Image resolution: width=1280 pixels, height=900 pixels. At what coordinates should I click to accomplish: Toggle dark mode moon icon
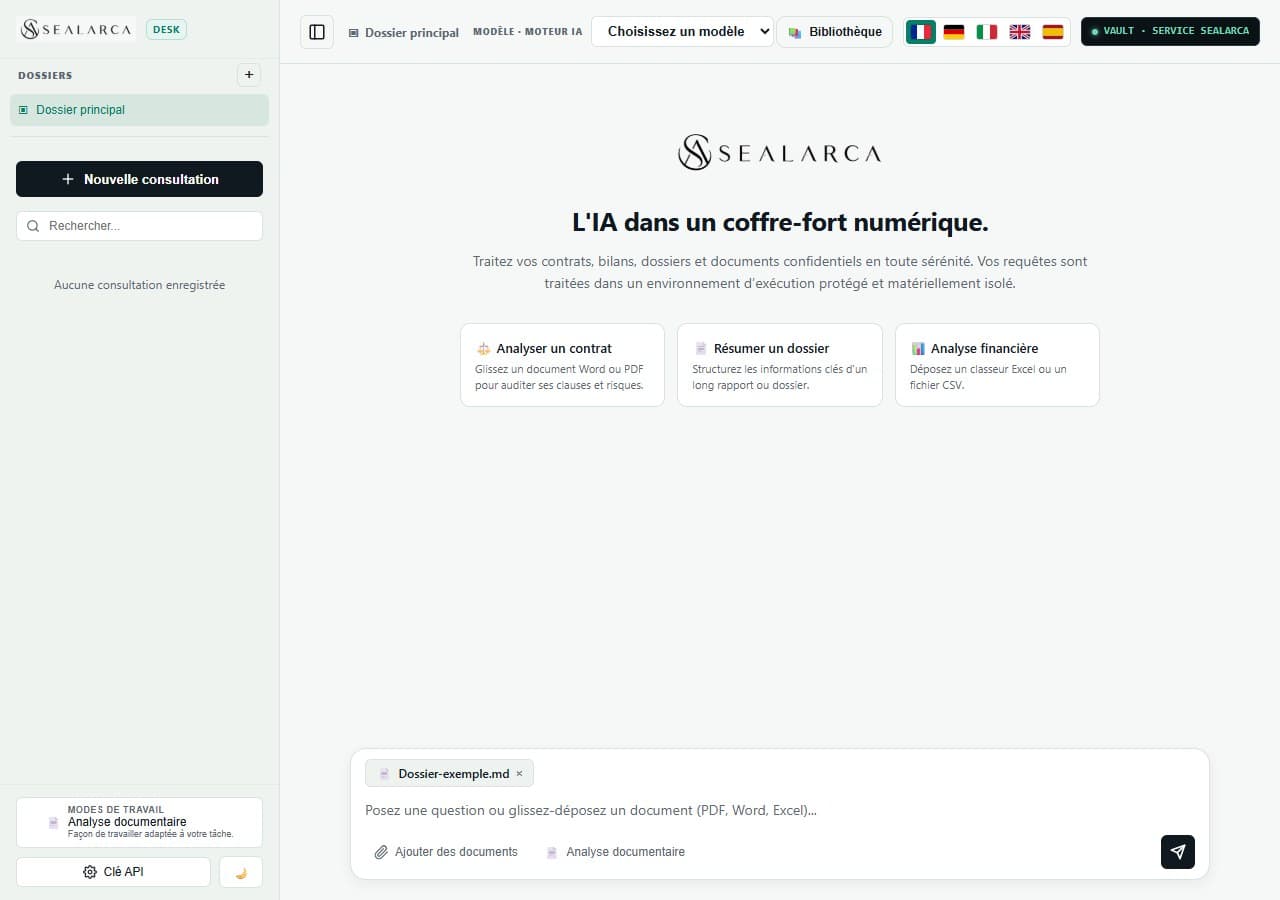pos(241,872)
